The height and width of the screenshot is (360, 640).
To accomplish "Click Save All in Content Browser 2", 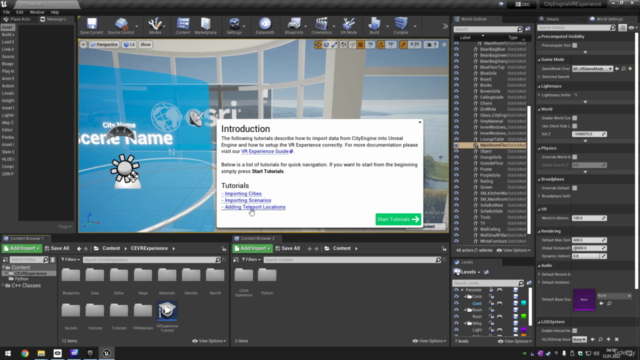I will pos(288,248).
